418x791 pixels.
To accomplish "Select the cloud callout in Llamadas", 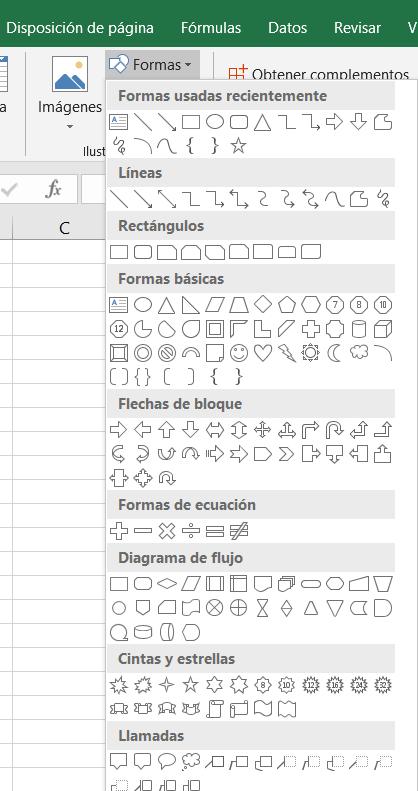I will tap(191, 760).
